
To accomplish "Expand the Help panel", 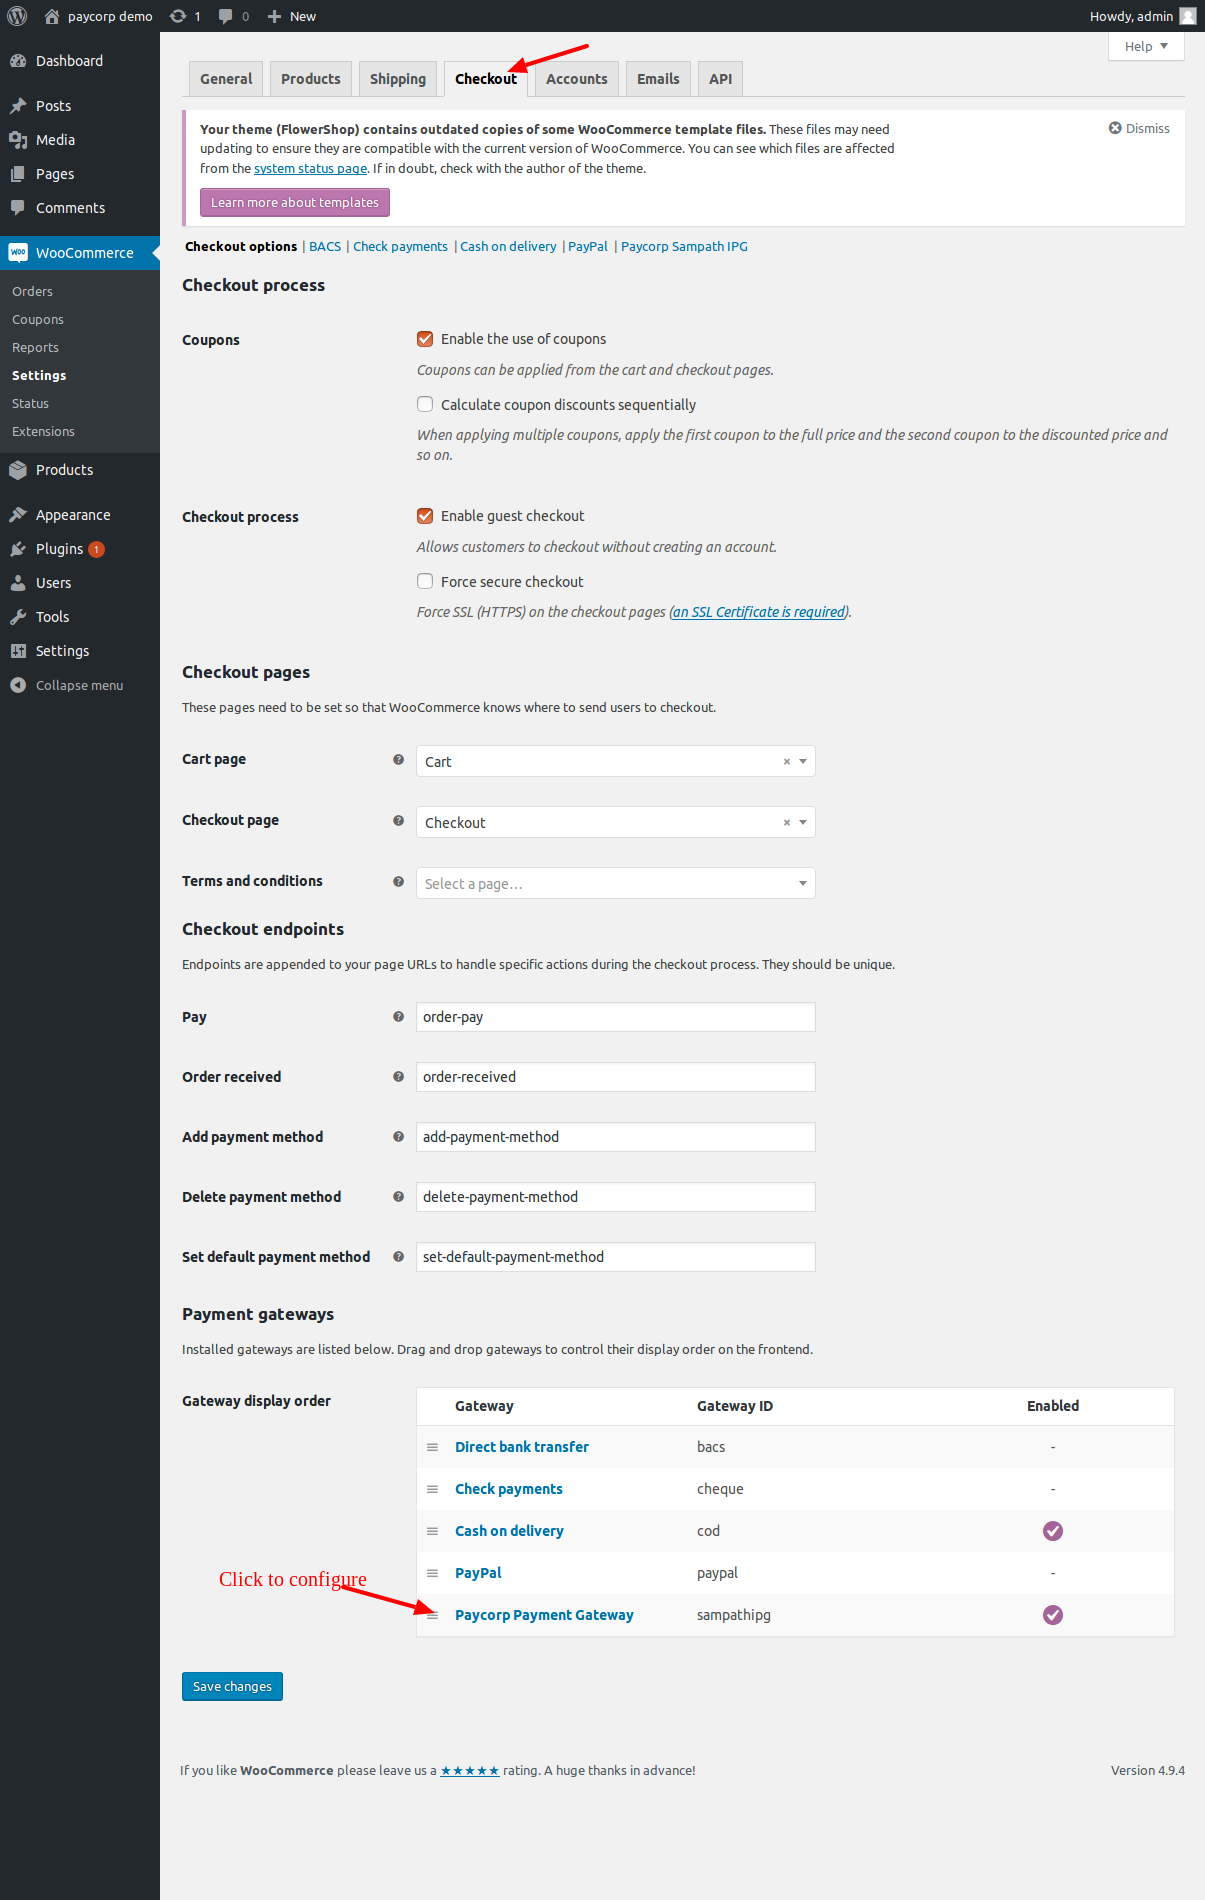I will point(1146,46).
